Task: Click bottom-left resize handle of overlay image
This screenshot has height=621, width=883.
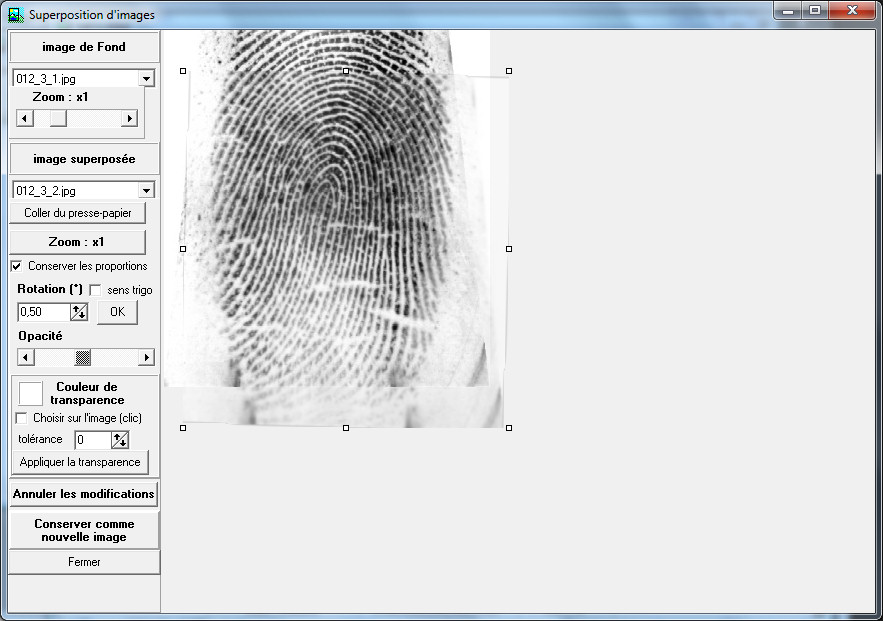Action: pos(183,428)
